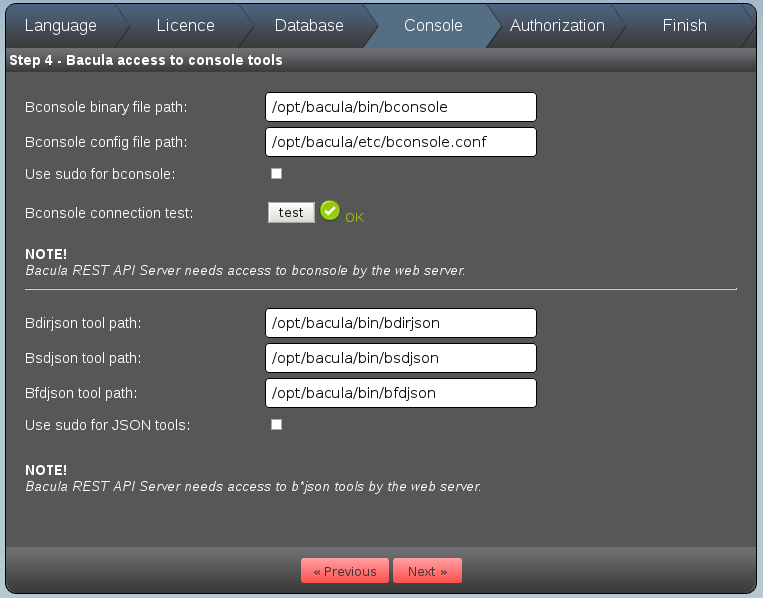Run the Bconsole connection test button
The image size is (763, 598).
pos(291,213)
